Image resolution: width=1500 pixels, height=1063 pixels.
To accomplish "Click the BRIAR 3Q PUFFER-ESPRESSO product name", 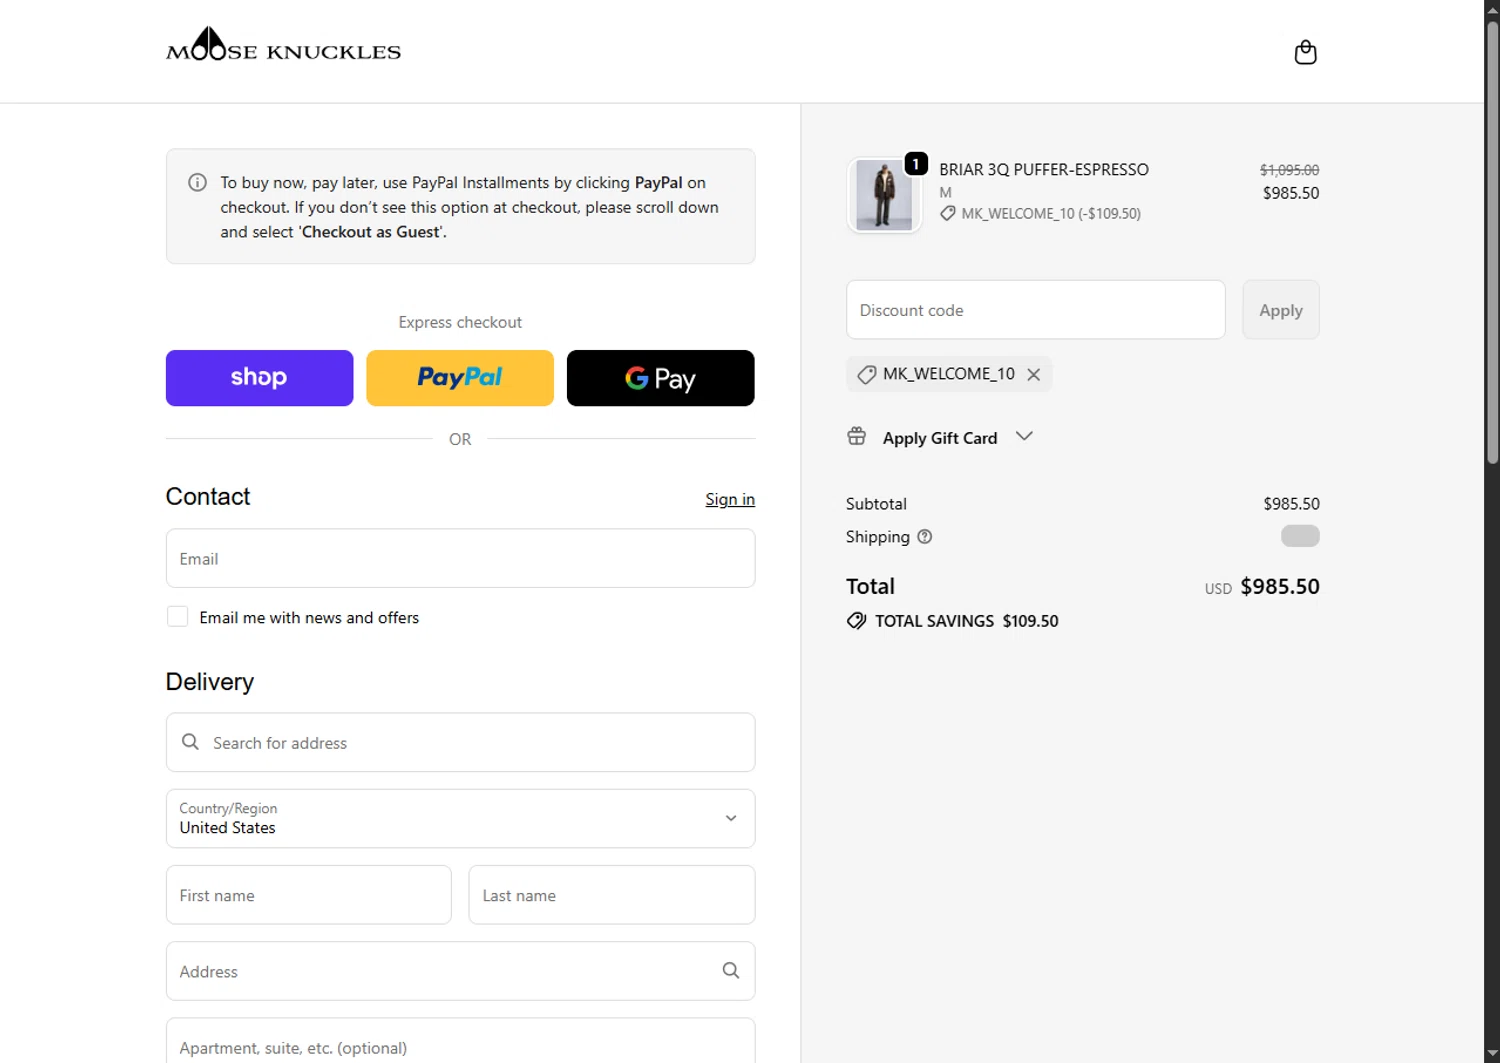I will coord(1044,170).
